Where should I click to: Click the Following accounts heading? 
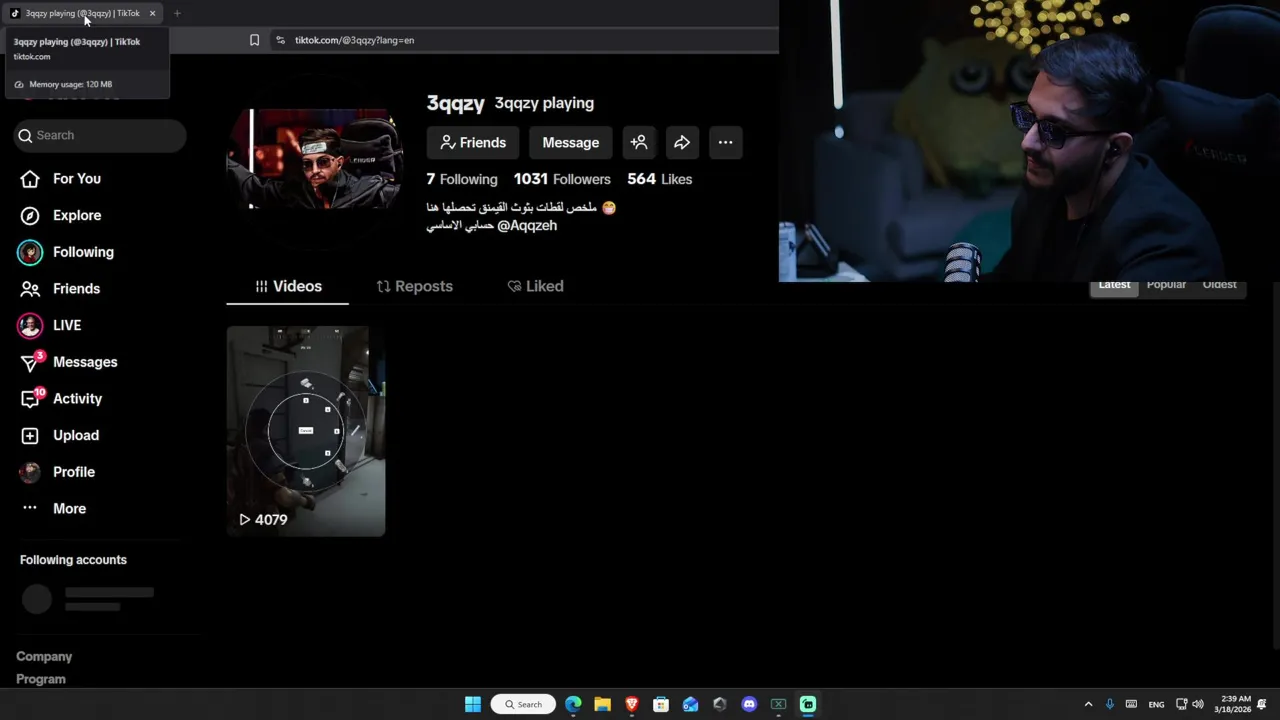tap(73, 560)
